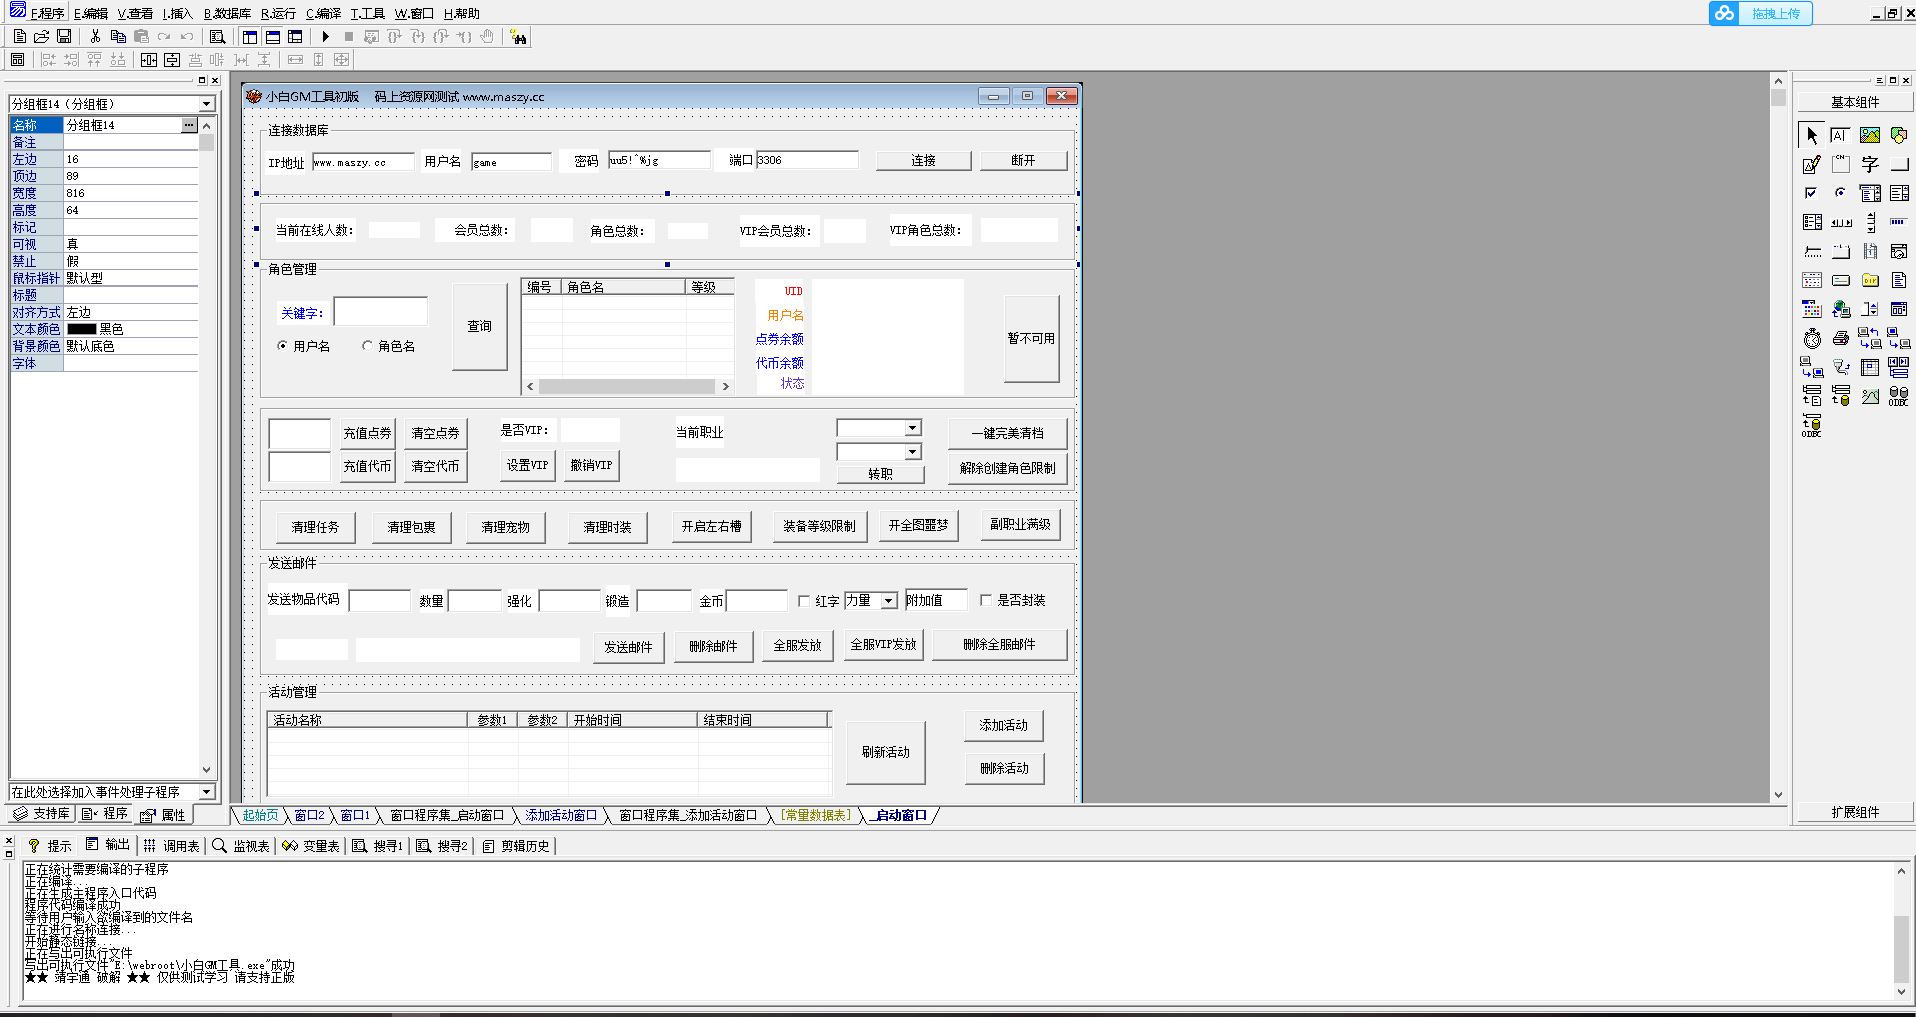The width and height of the screenshot is (1916, 1017).
Task: Select the label (字) component icon
Action: pos(1870,164)
